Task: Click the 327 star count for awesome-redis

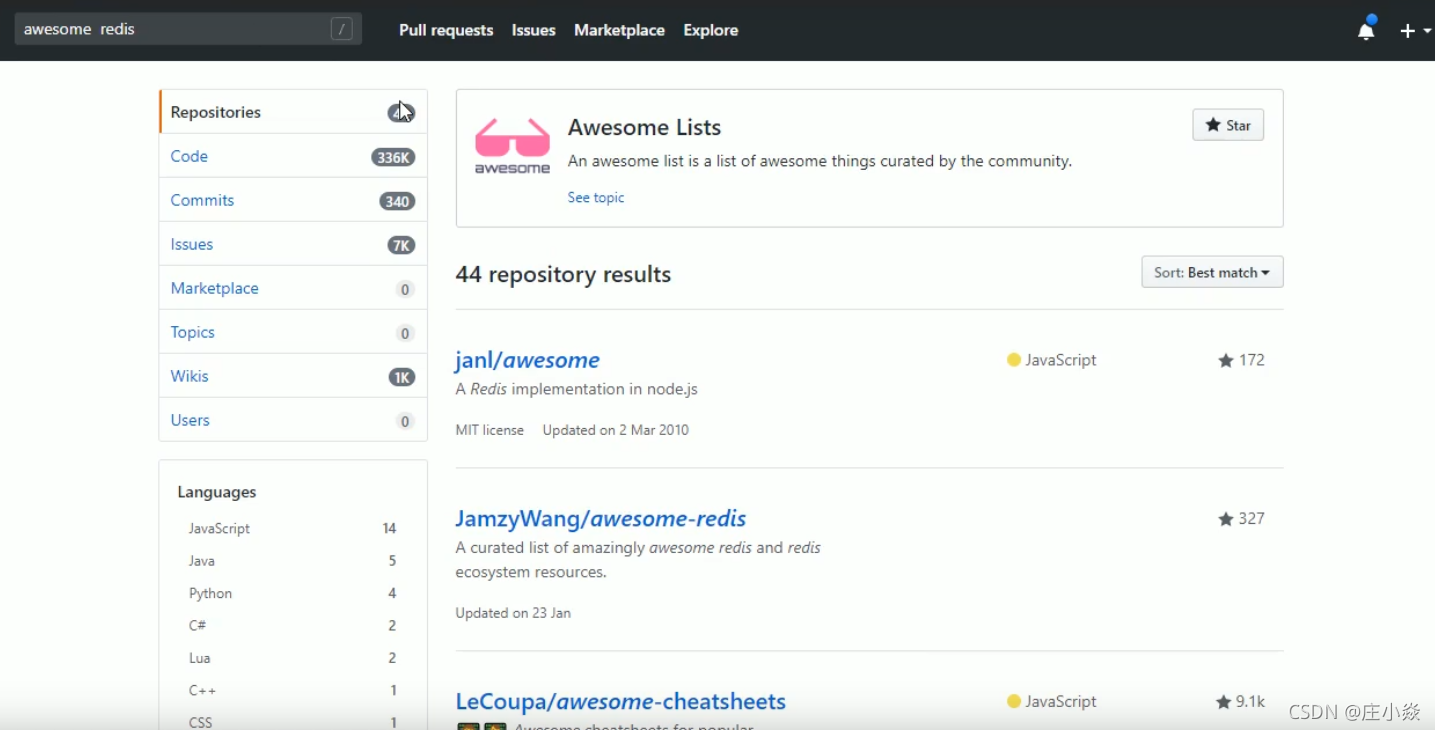Action: pyautogui.click(x=1252, y=519)
